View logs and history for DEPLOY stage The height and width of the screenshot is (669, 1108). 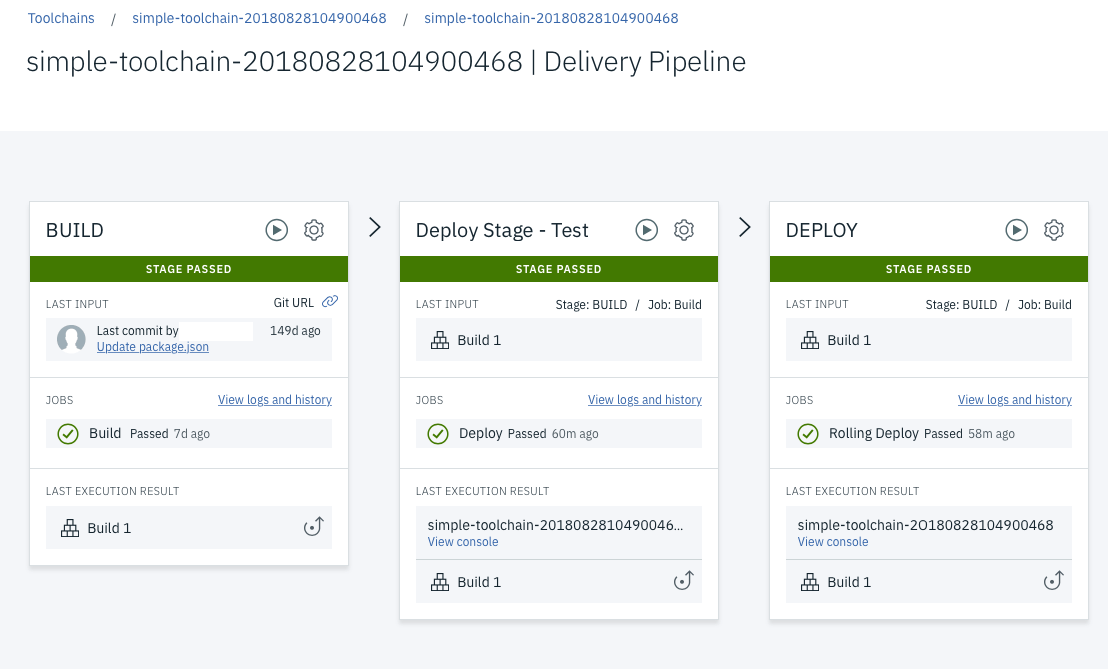[1015, 400]
